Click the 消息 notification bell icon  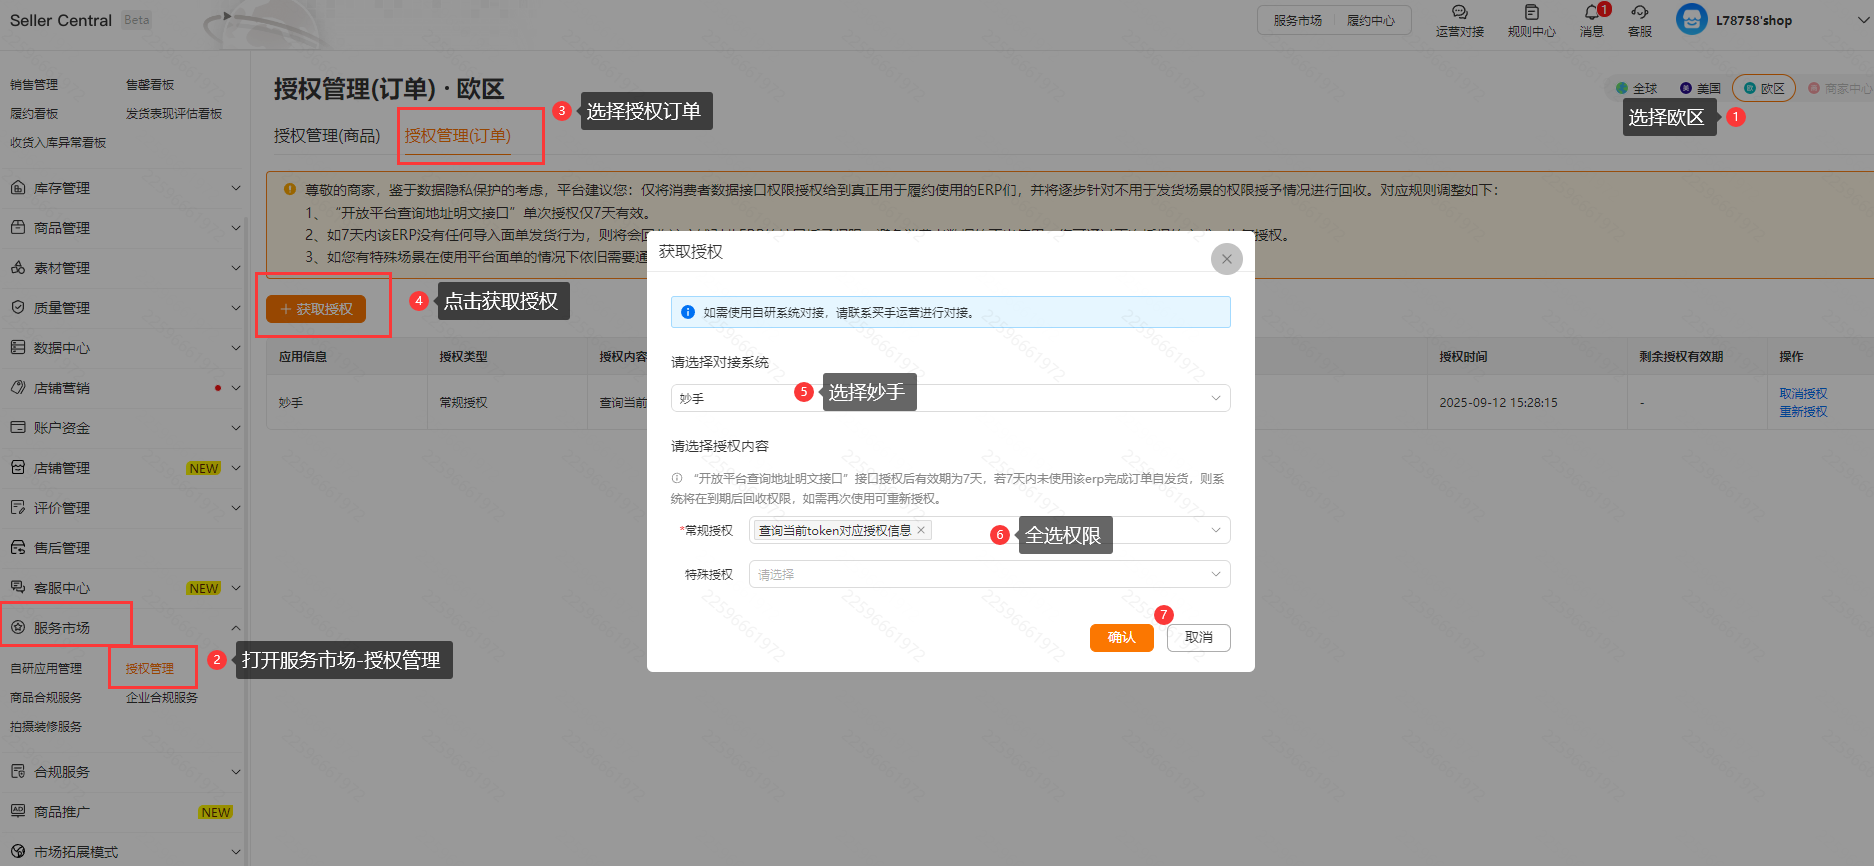tap(1591, 13)
